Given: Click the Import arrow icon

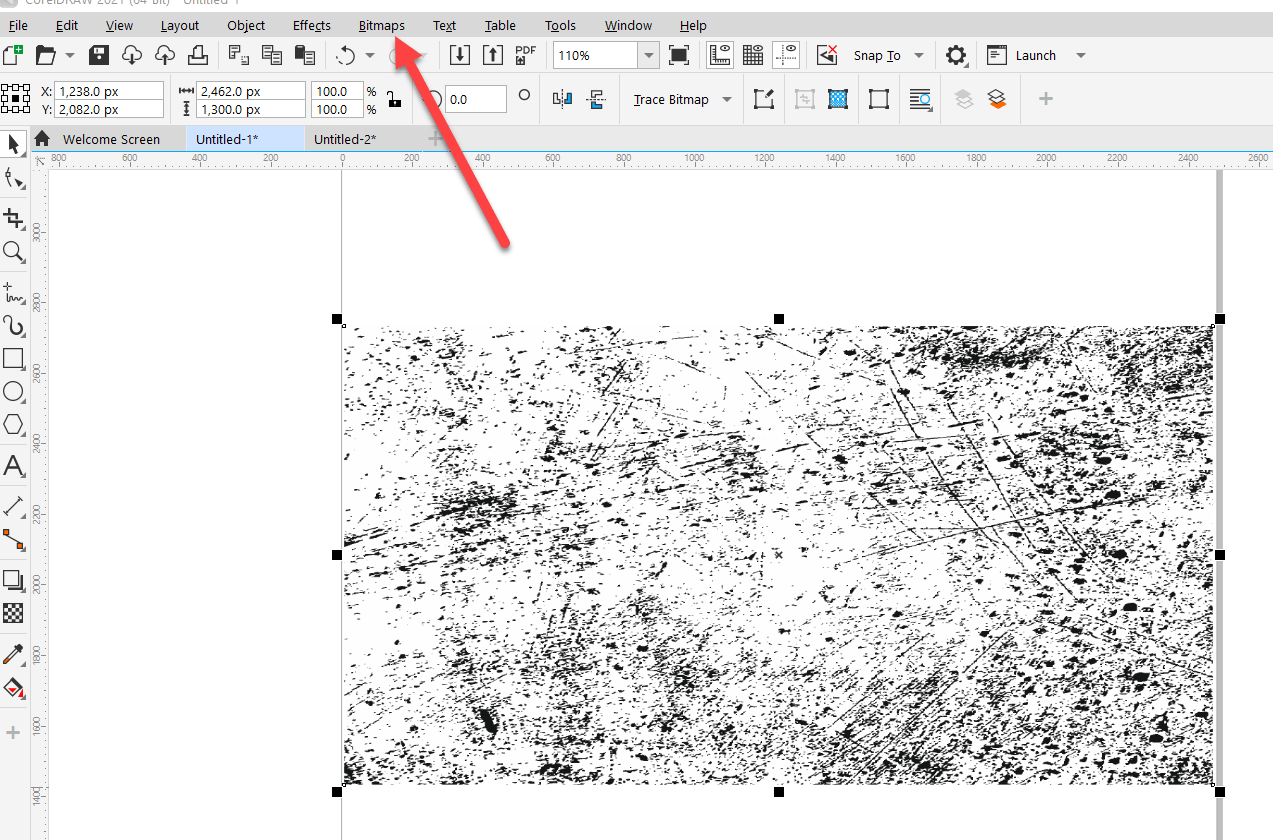Looking at the screenshot, I should click(x=459, y=55).
